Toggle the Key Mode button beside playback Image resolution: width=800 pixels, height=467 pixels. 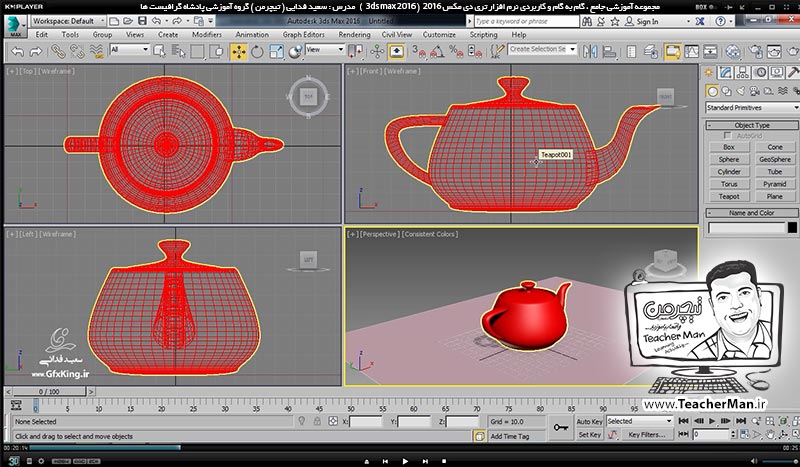click(x=684, y=434)
